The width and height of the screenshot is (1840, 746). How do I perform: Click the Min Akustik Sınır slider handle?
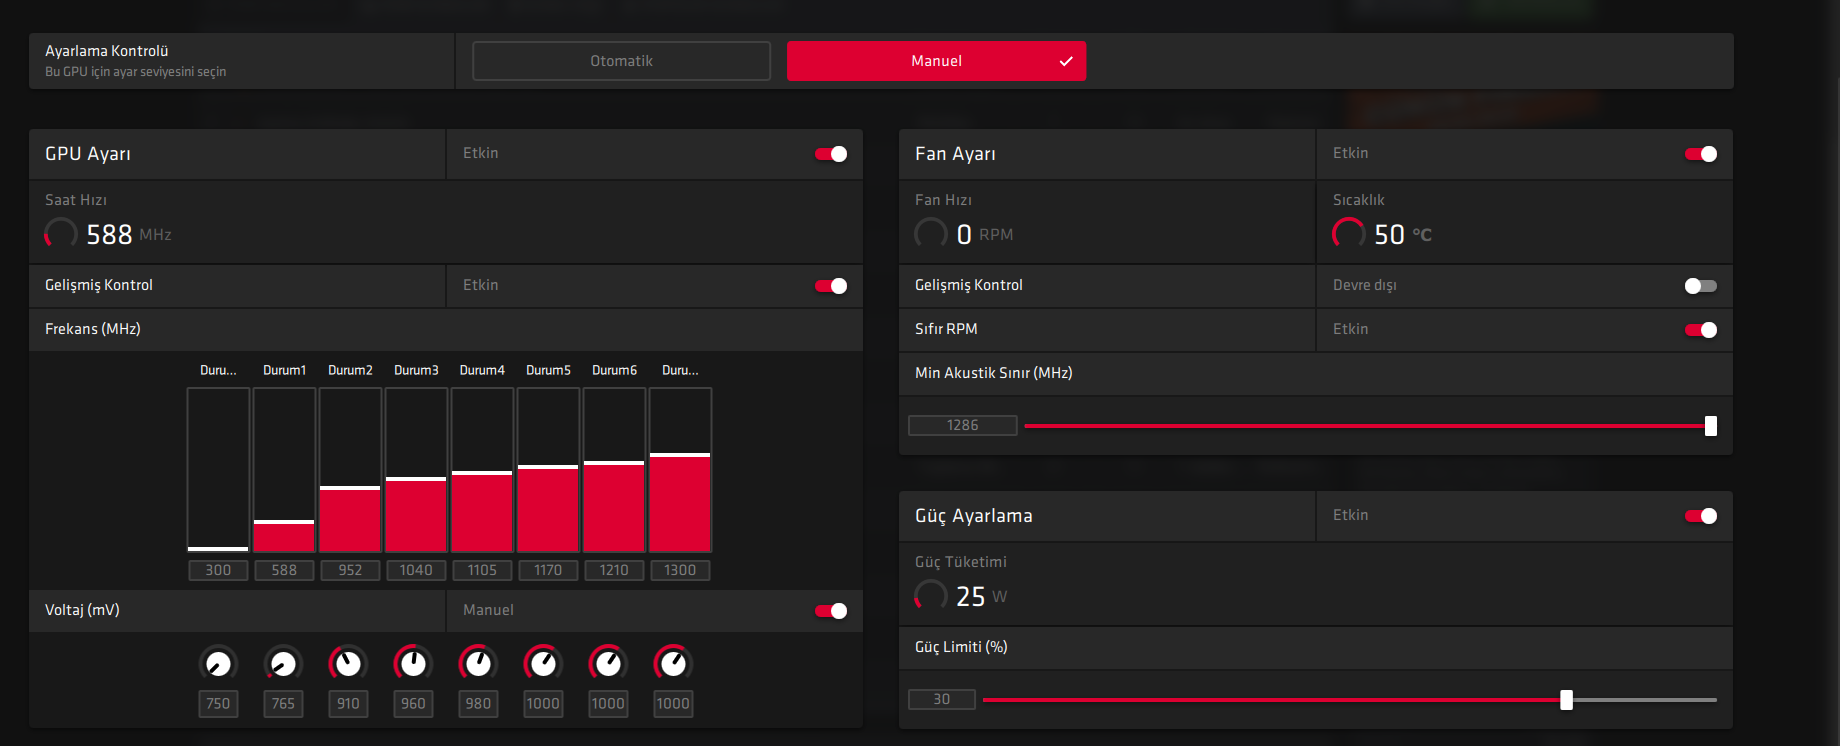pos(1710,426)
